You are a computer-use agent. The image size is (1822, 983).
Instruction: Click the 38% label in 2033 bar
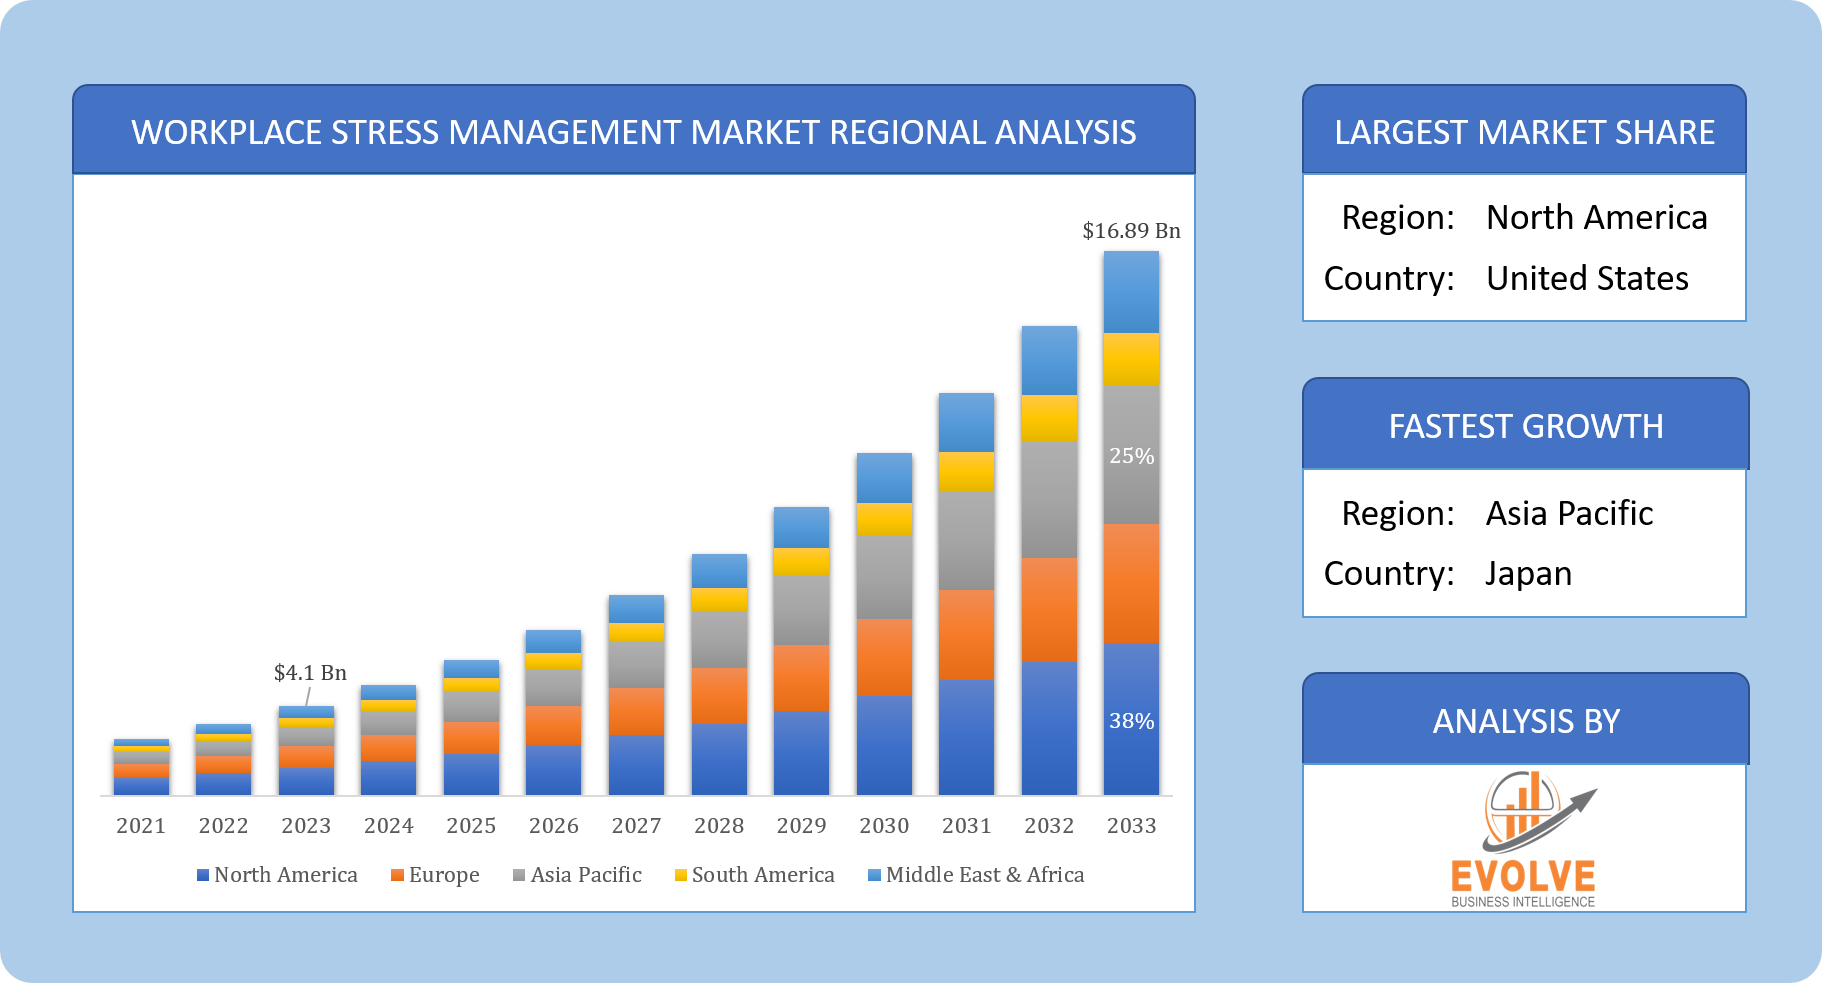(x=1131, y=721)
